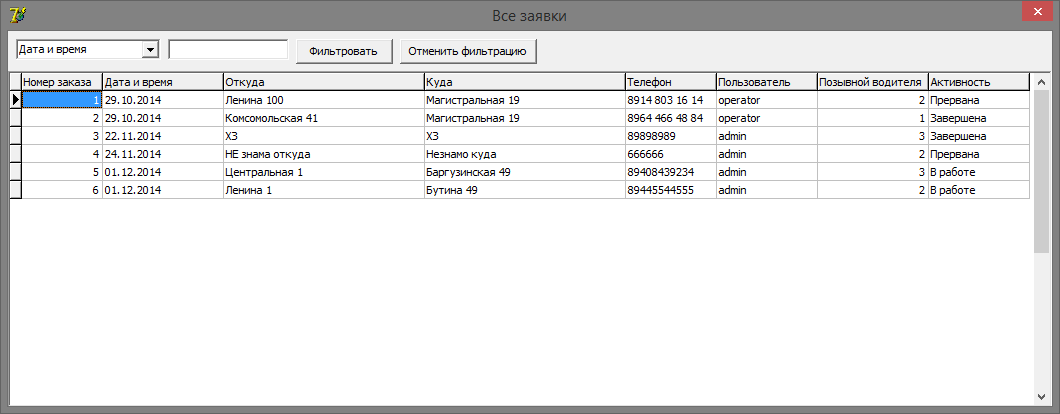Click 'admin' user in order 3 row
The width and height of the screenshot is (1060, 414).
tap(767, 136)
